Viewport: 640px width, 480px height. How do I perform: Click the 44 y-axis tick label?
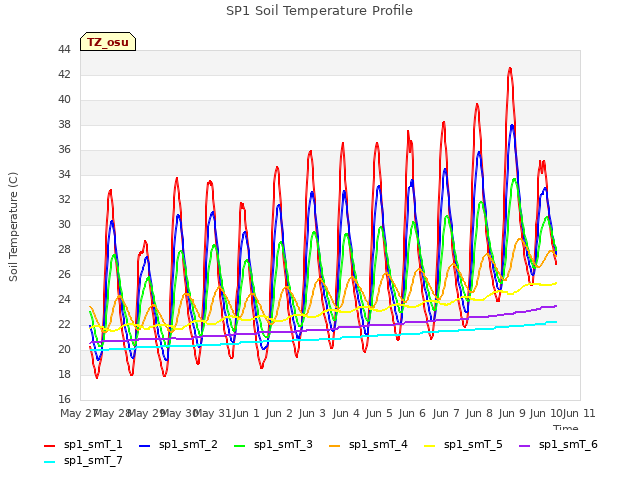[64, 49]
